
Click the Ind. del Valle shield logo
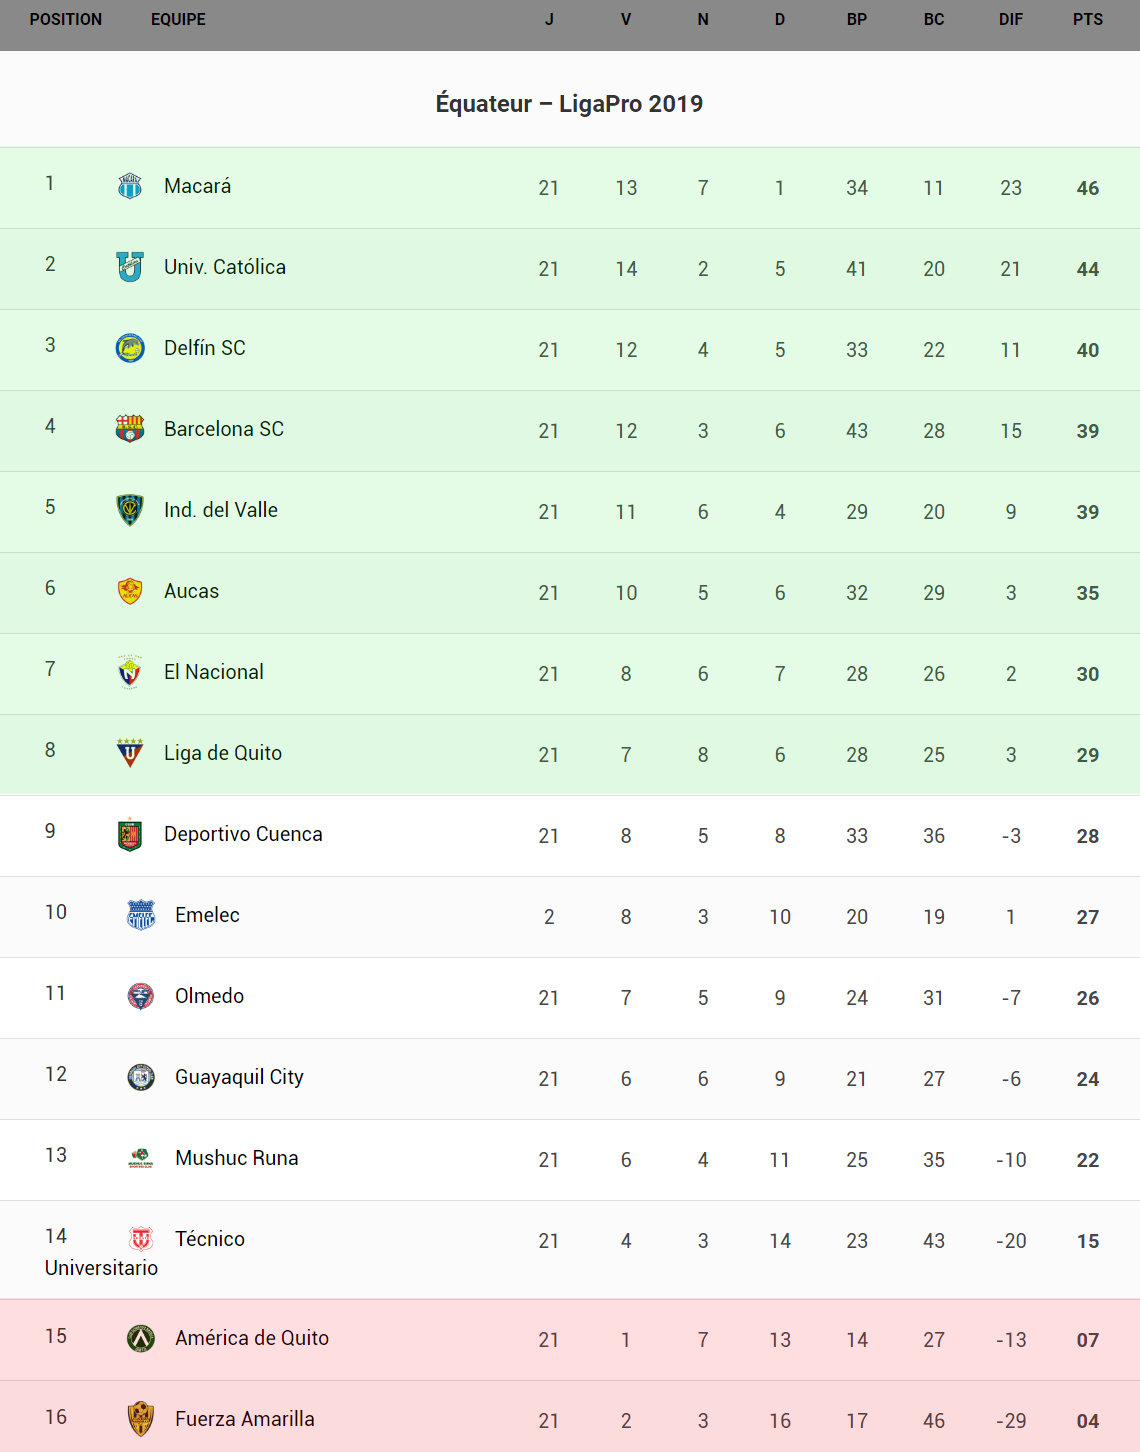click(130, 510)
